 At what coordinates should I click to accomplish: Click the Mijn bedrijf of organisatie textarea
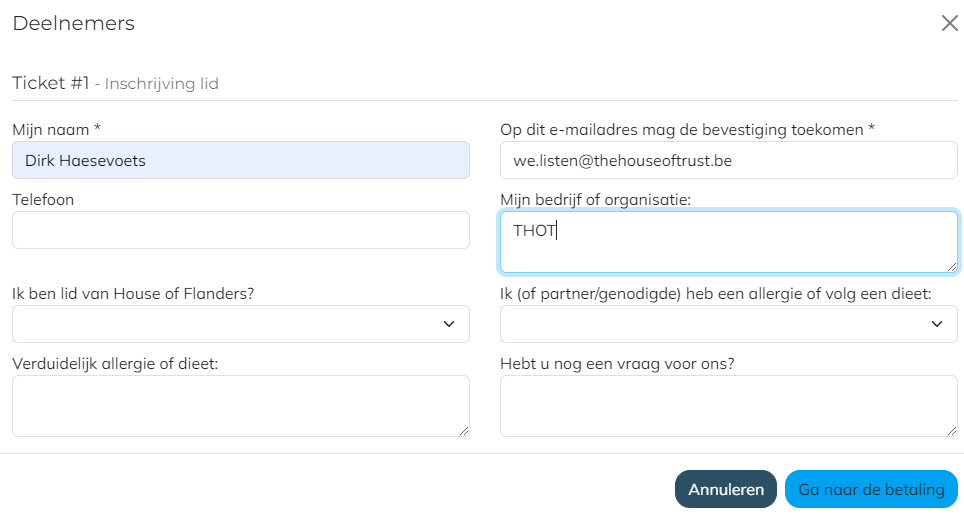[x=729, y=242]
